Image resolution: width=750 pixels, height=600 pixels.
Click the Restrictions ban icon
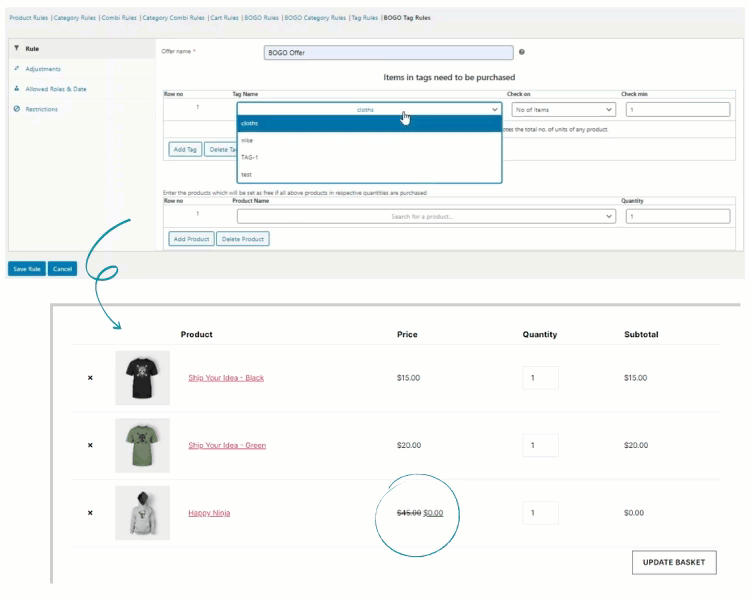click(17, 109)
